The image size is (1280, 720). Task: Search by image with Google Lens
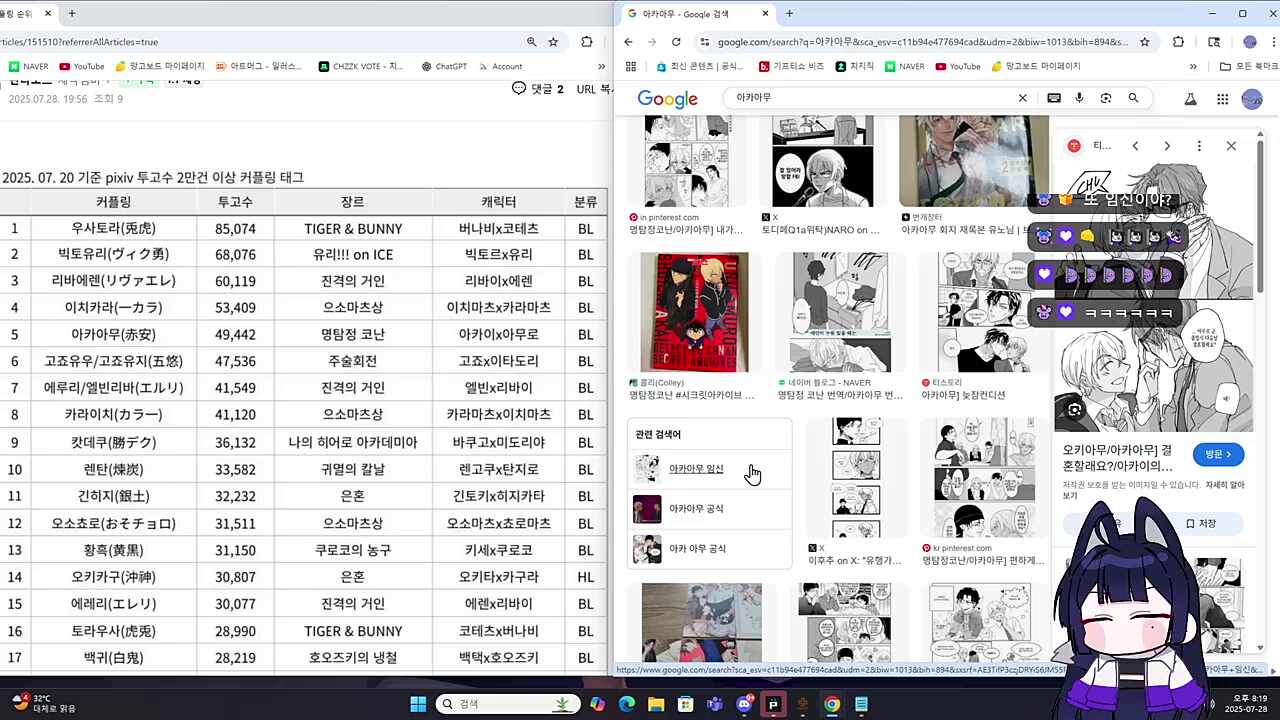(1106, 98)
